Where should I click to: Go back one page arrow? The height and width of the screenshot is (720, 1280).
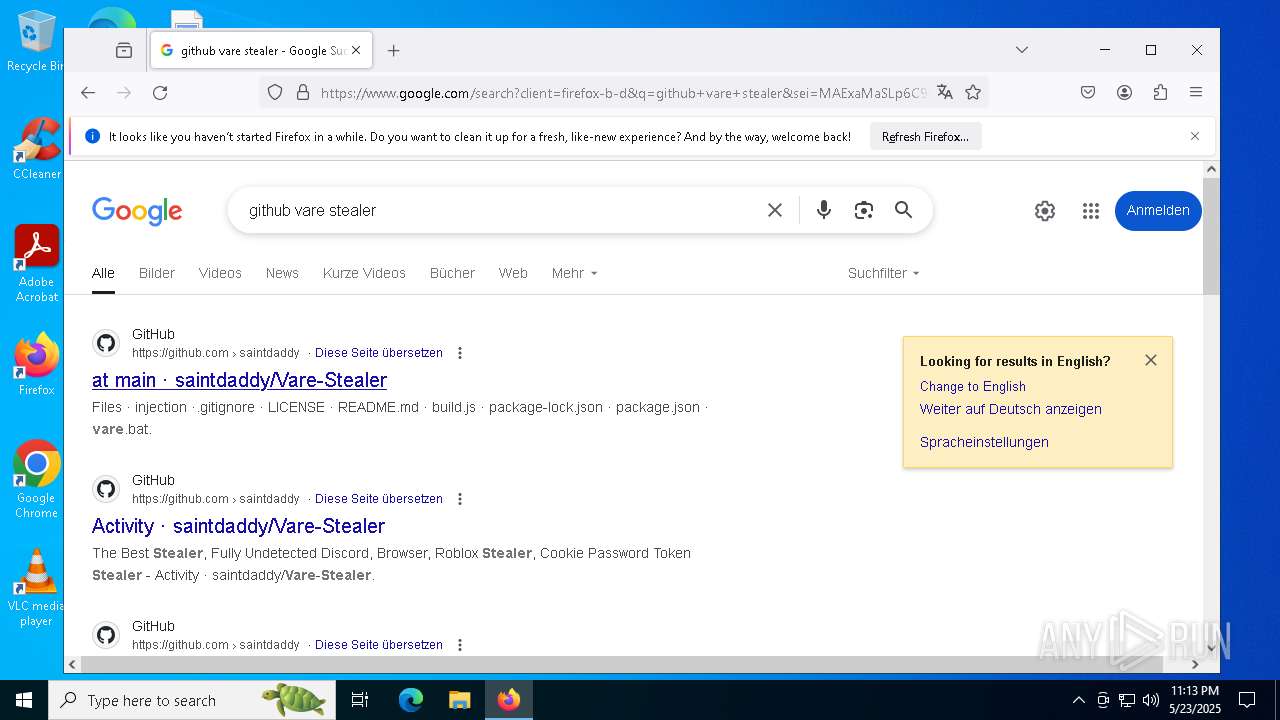tap(88, 92)
